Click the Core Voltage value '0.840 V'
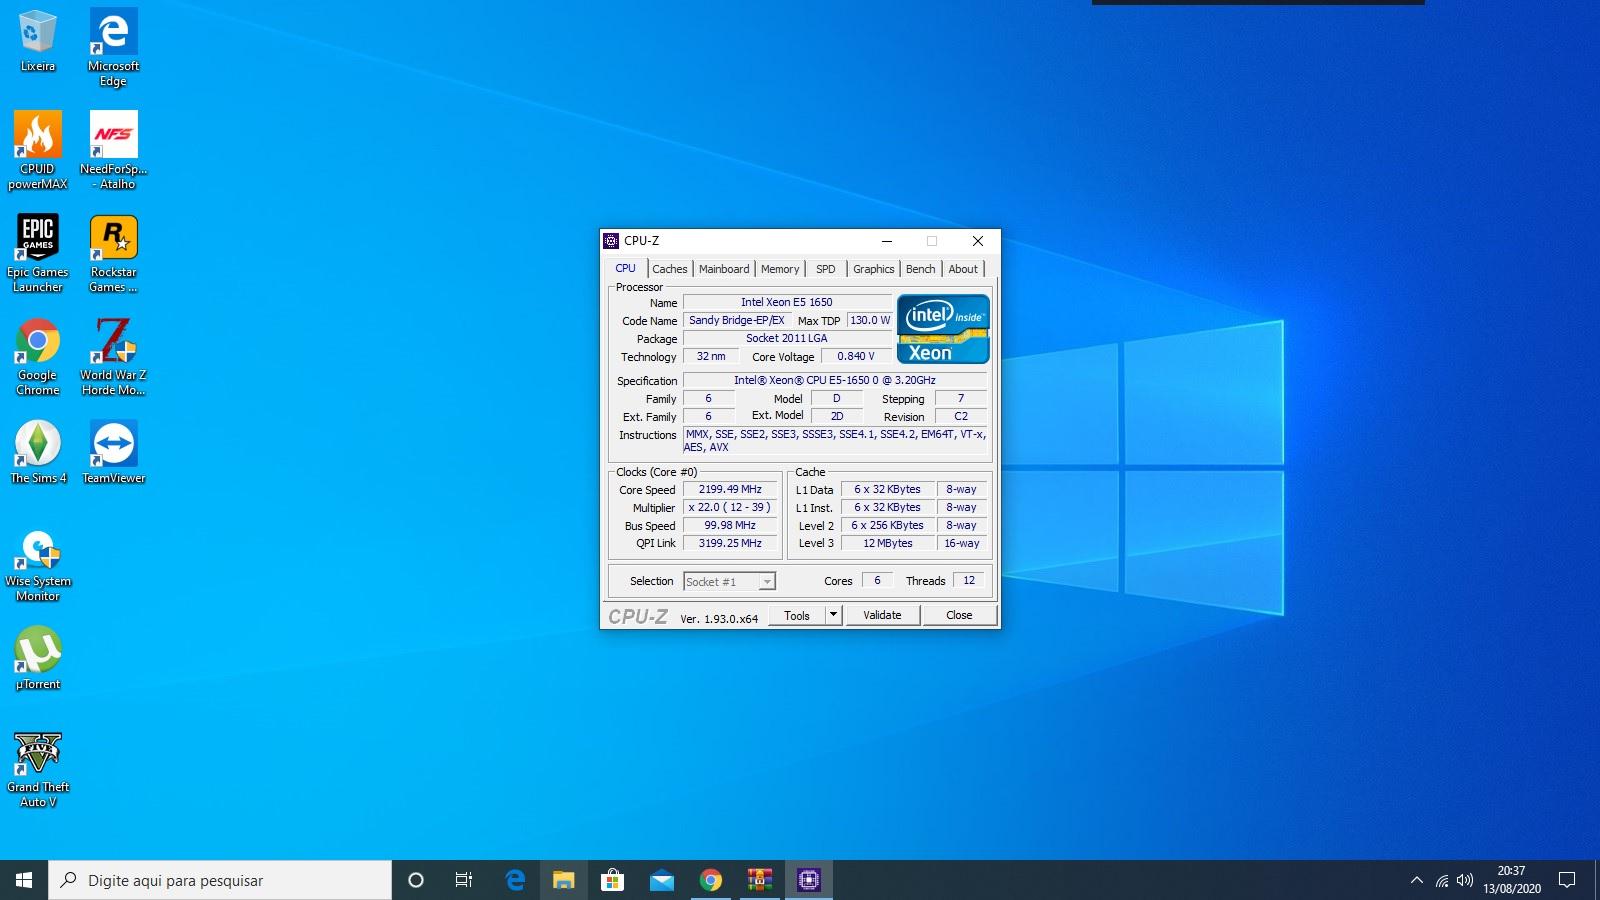This screenshot has width=1600, height=900. point(856,356)
